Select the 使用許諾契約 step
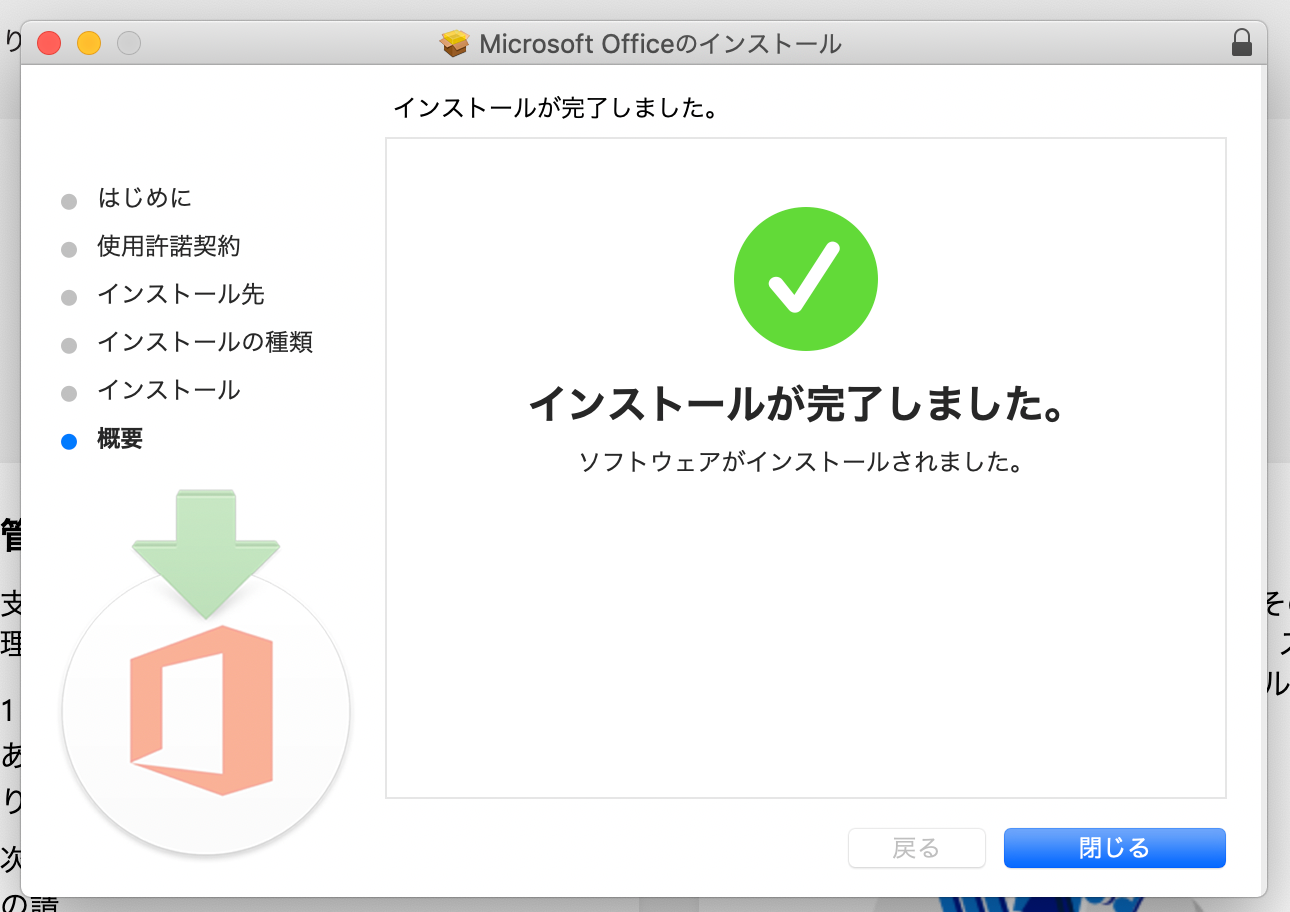This screenshot has height=912, width=1290. 169,246
